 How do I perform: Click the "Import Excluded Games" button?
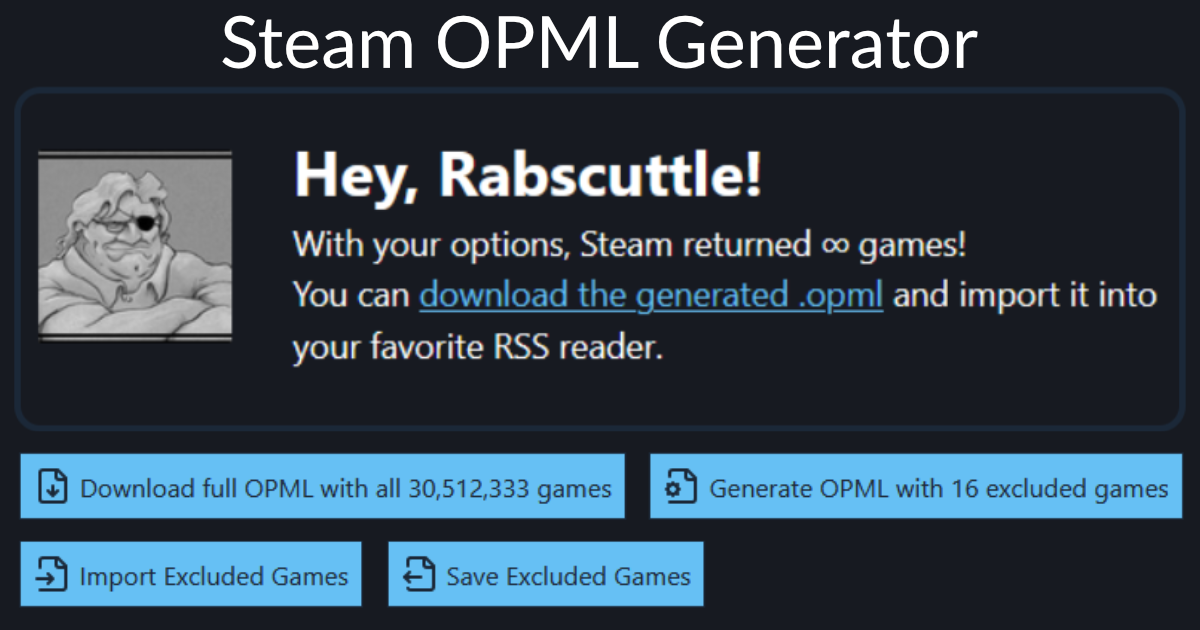point(190,574)
